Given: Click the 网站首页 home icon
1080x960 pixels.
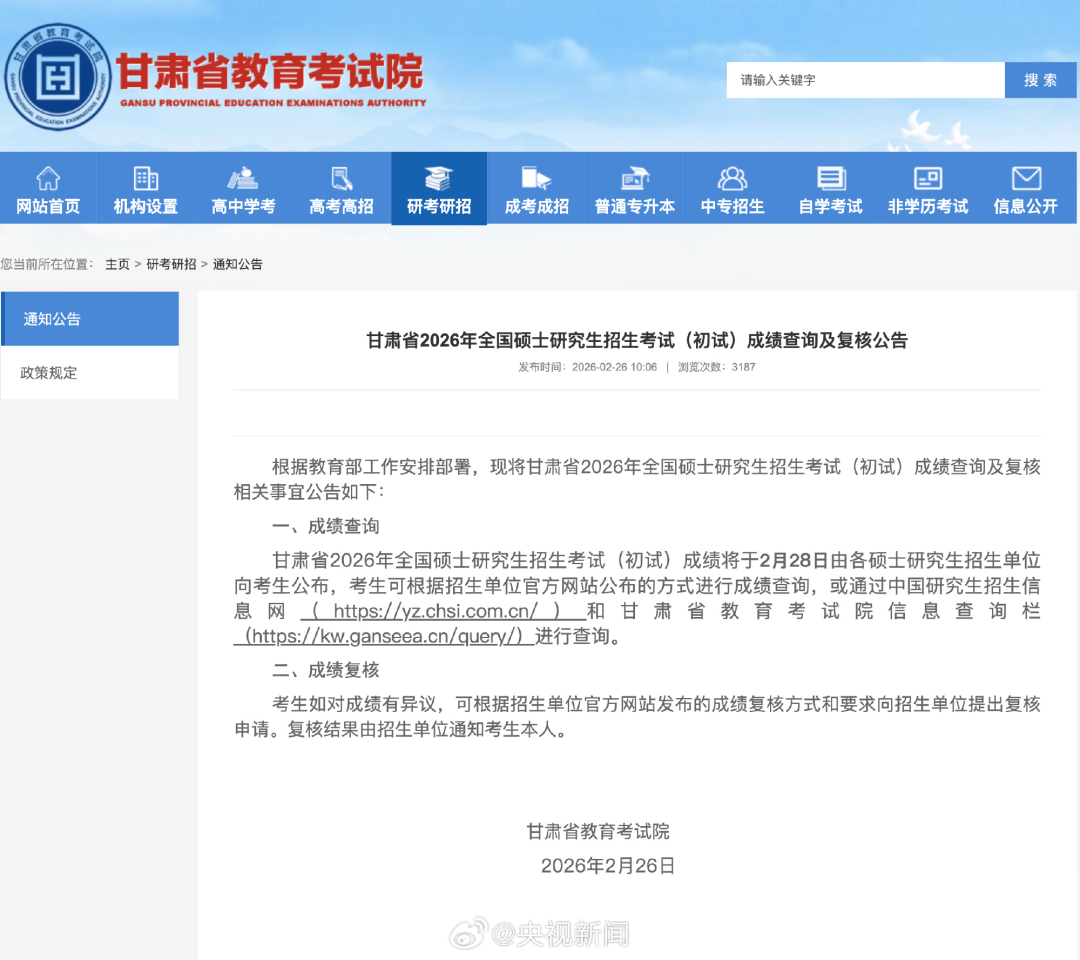Looking at the screenshot, I should 47,177.
